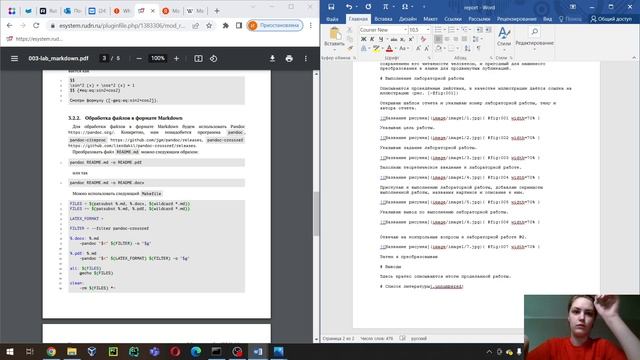Undo last action in Word
The image size is (640, 360).
coord(349,7)
